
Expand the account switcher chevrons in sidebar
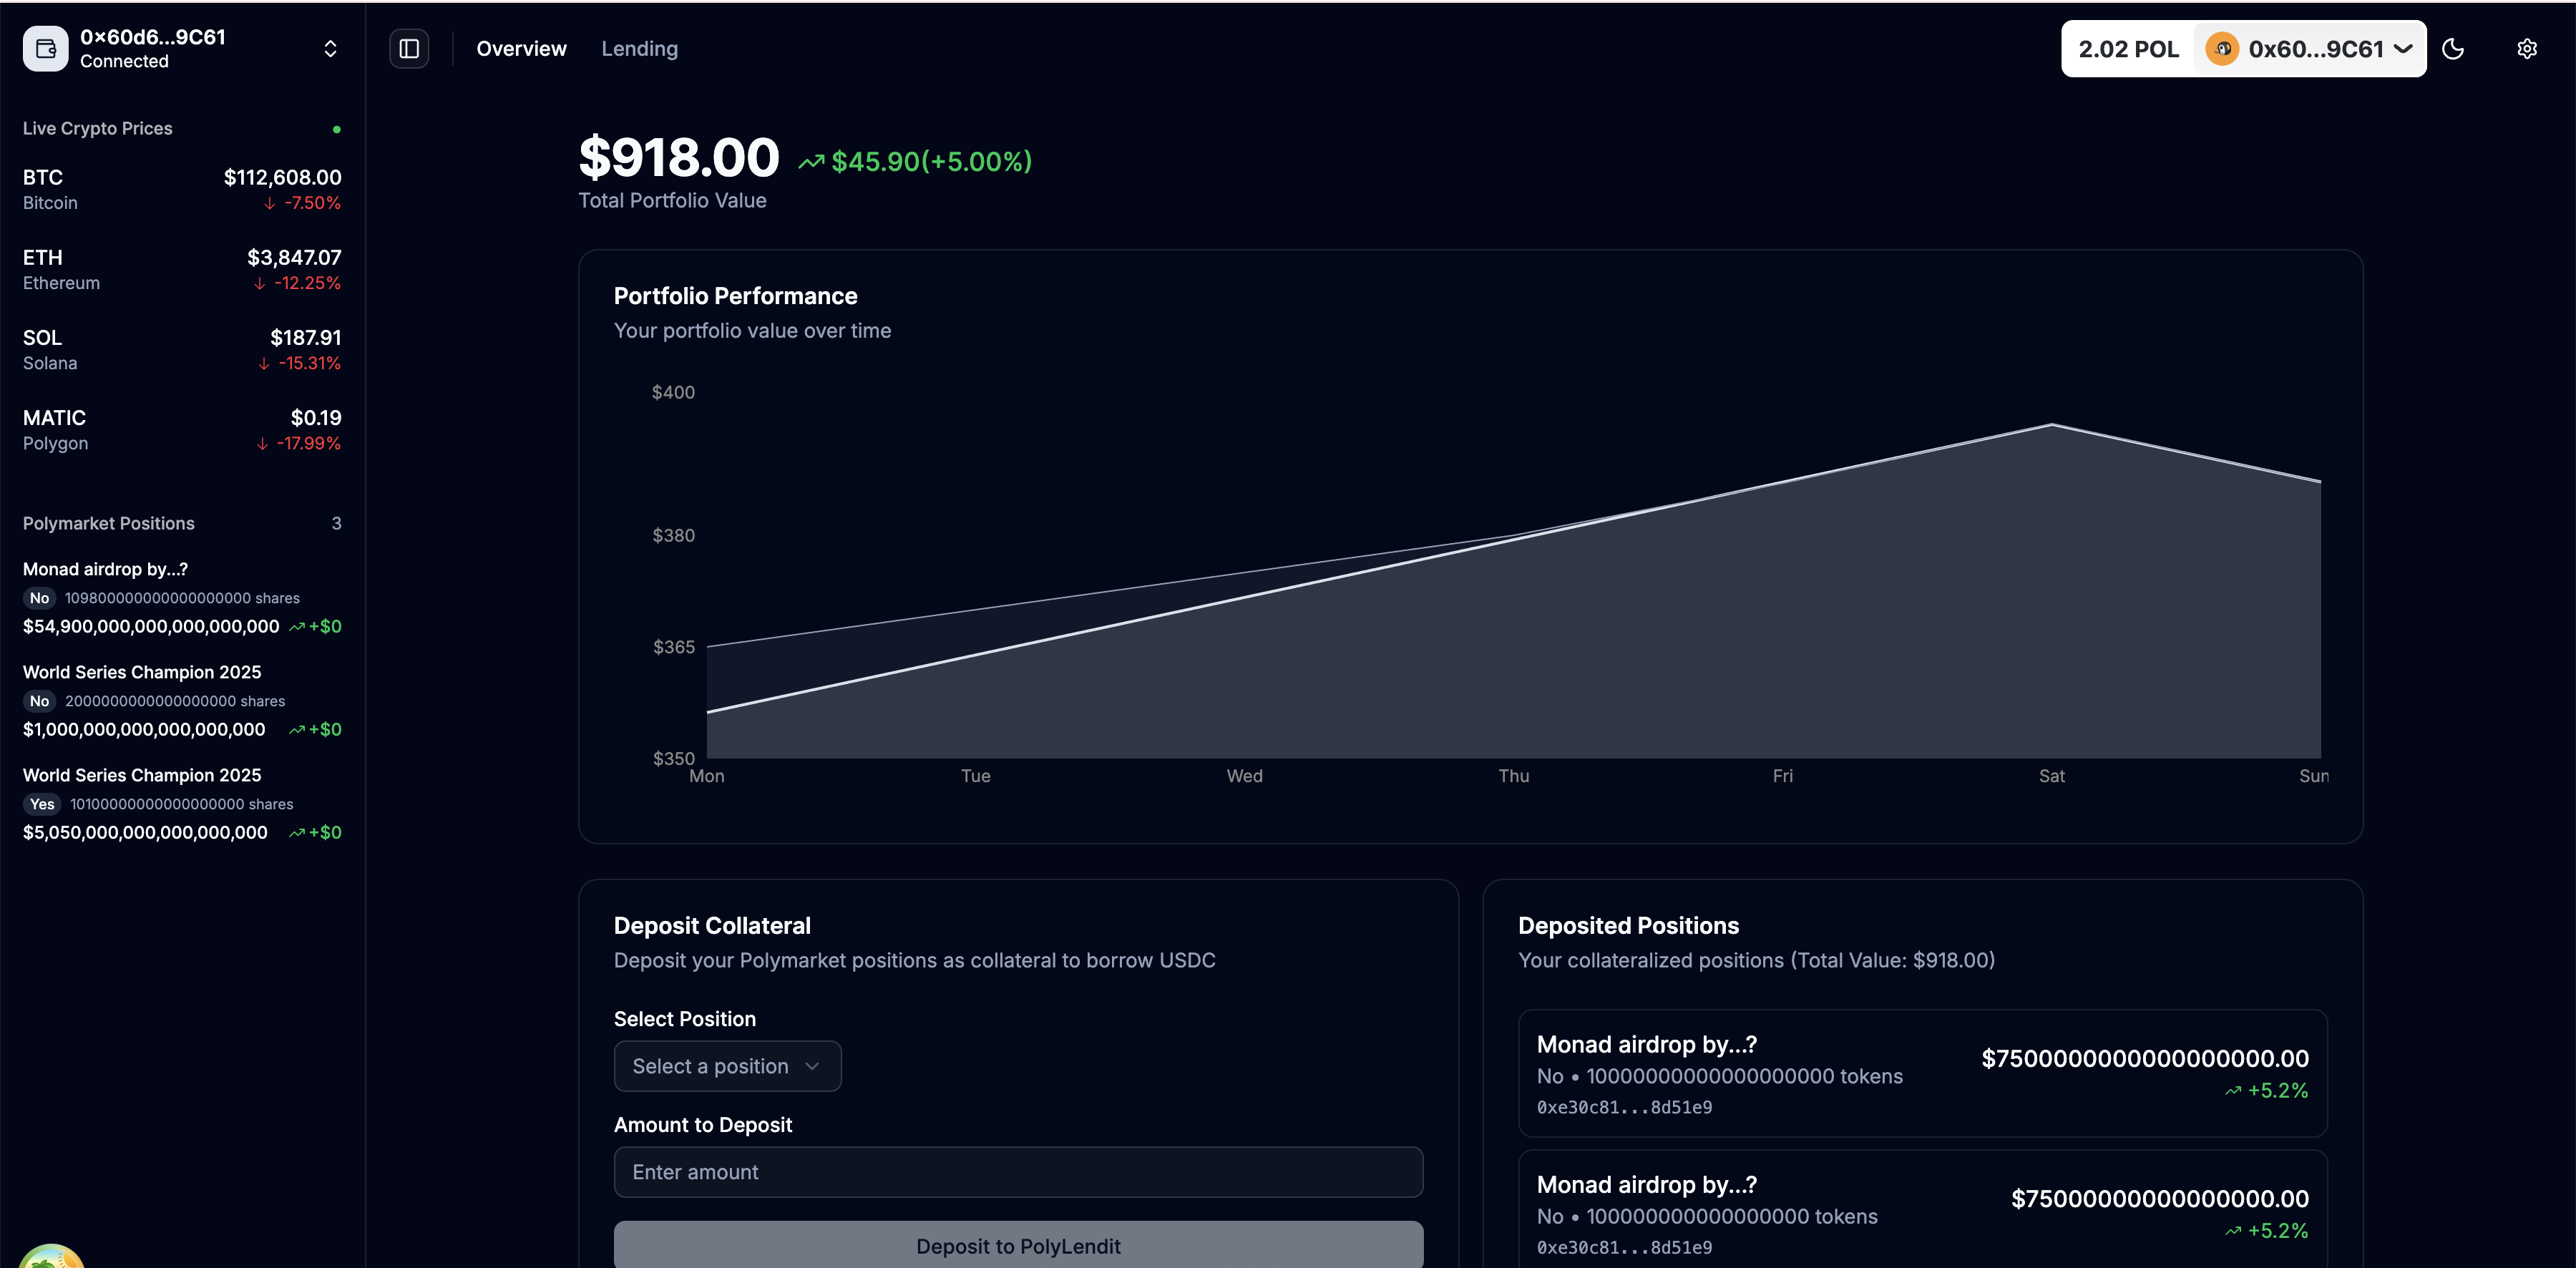point(330,49)
